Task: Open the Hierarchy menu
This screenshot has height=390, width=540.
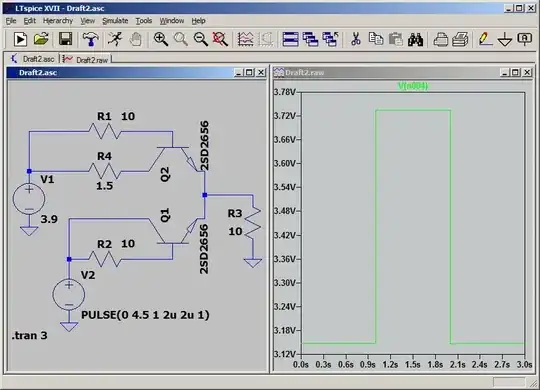Action: coord(58,21)
